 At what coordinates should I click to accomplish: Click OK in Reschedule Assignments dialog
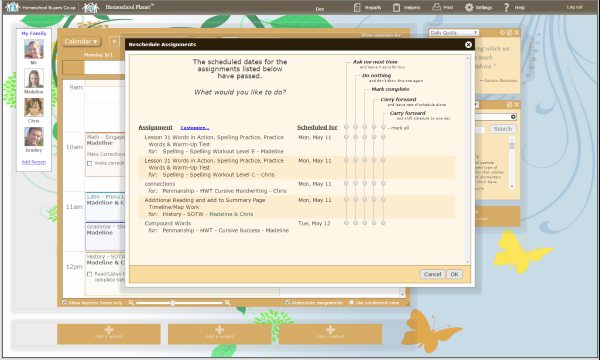[455, 274]
